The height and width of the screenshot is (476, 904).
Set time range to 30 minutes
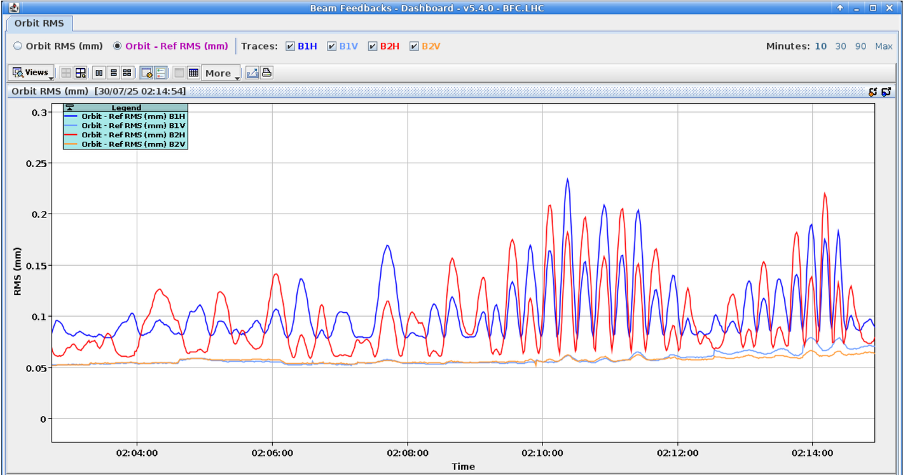click(840, 46)
